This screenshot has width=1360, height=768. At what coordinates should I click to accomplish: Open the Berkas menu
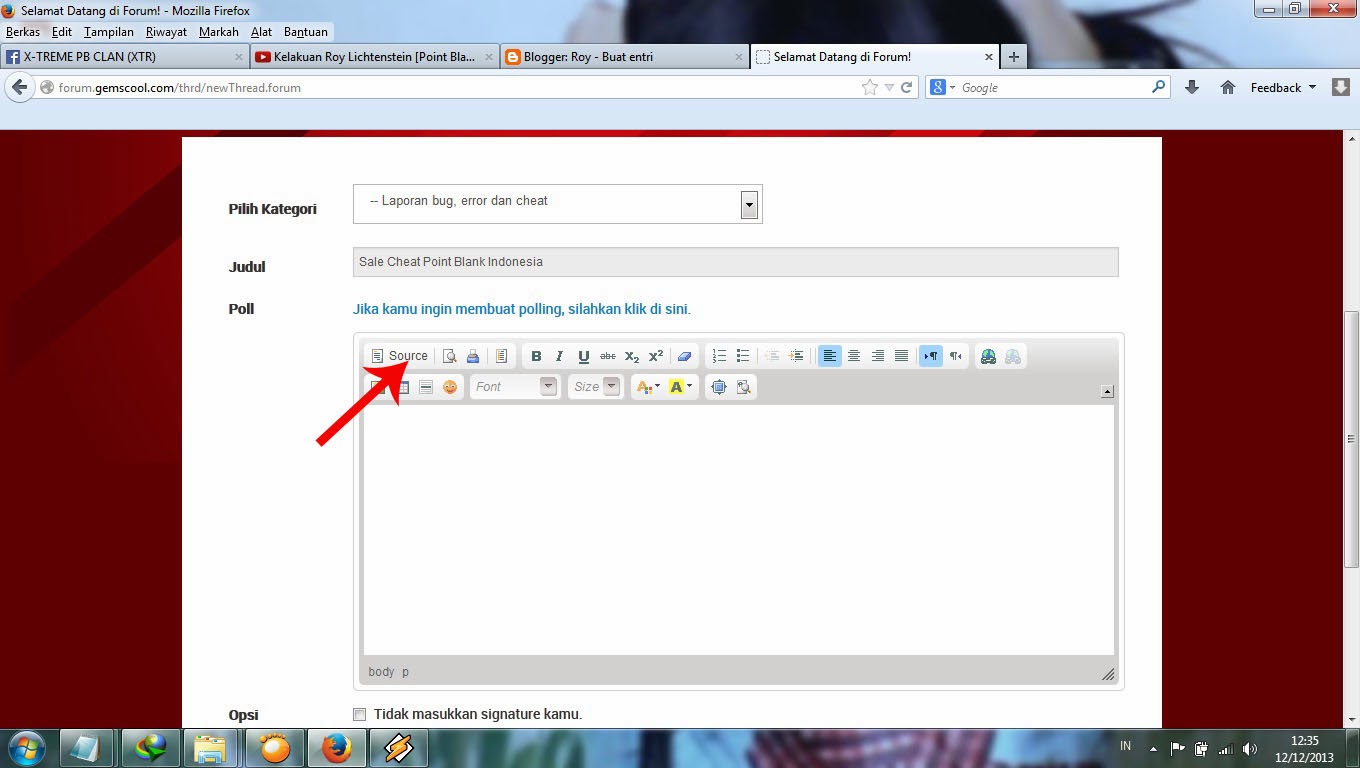coord(23,32)
